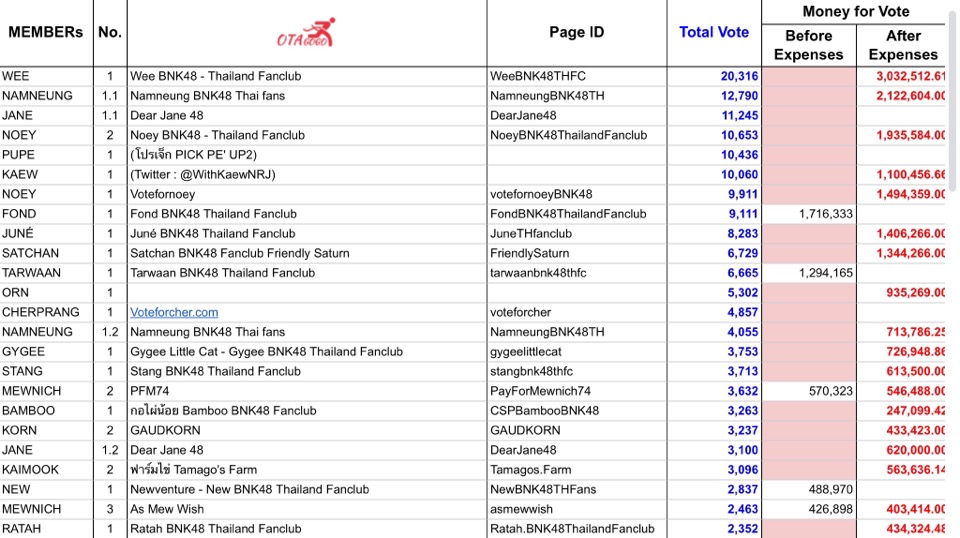Click the page ID 'FondBNK48ThailandFanclub'
The height and width of the screenshot is (538, 960).
tap(568, 214)
